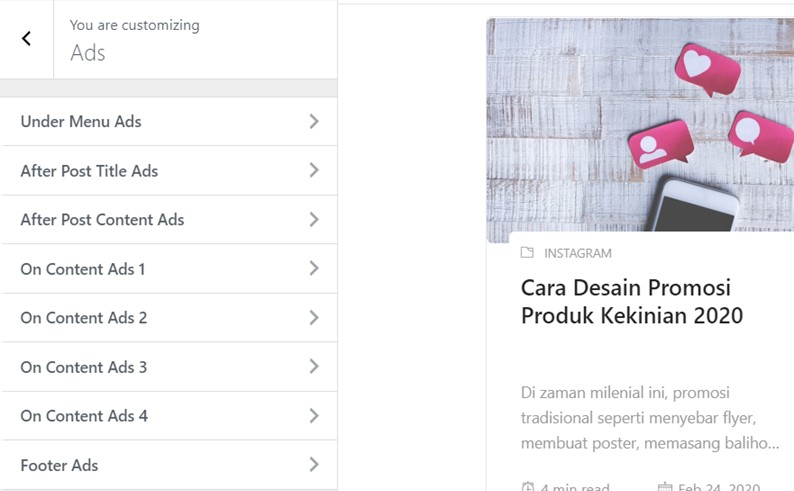The width and height of the screenshot is (794, 491).
Task: Expand On Content Ads 4 via its arrow
Action: pos(314,416)
